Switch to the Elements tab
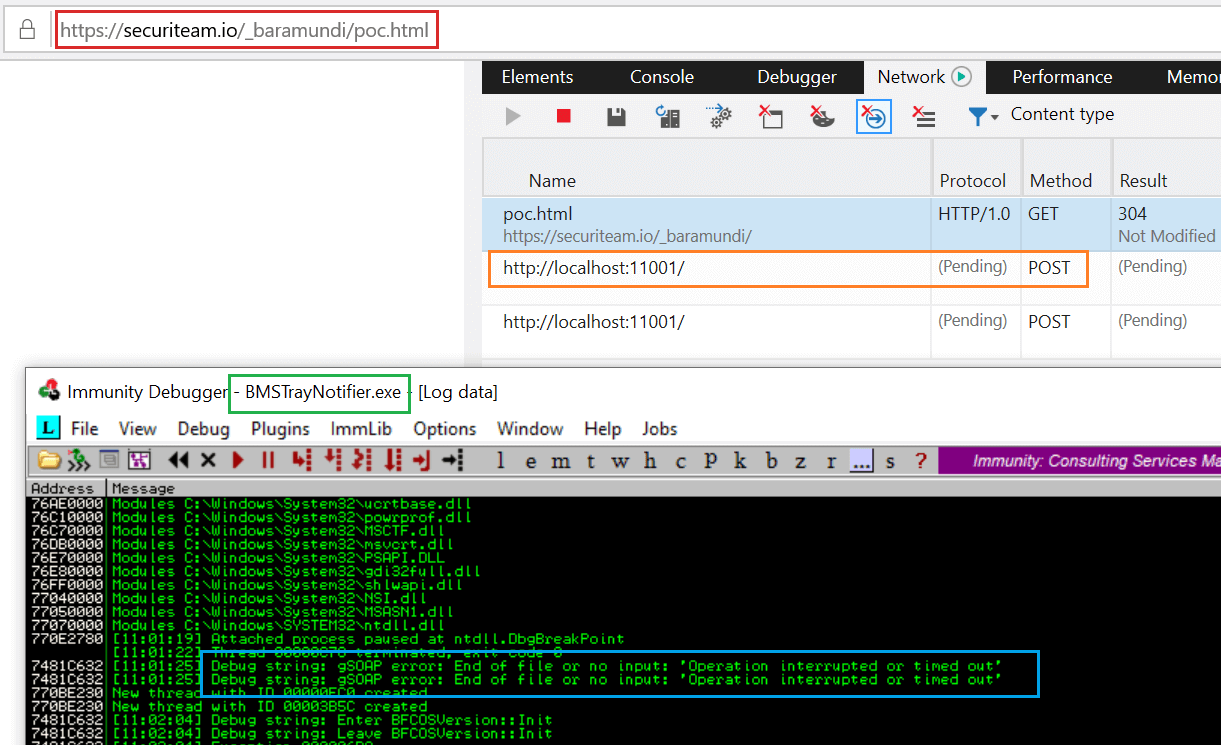Screen dimensions: 1221x745 (x=537, y=77)
